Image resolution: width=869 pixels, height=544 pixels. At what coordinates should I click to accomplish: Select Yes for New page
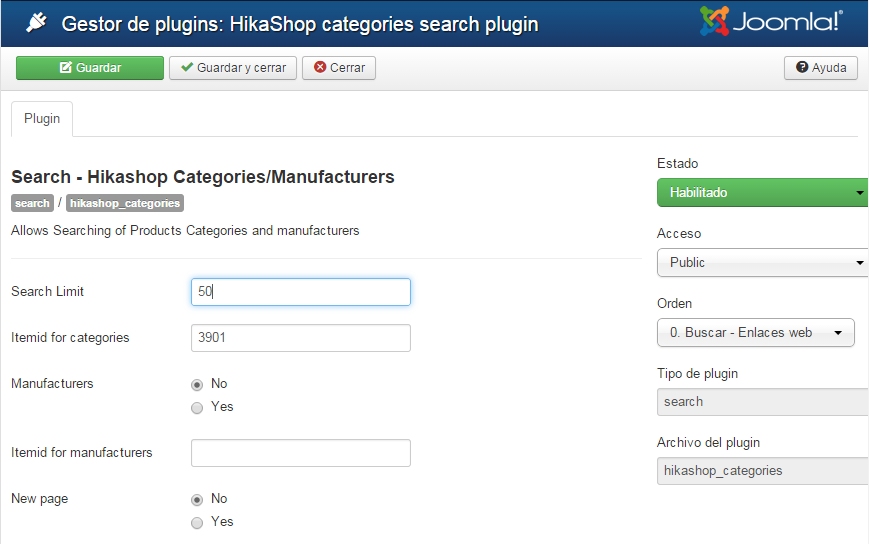point(197,522)
